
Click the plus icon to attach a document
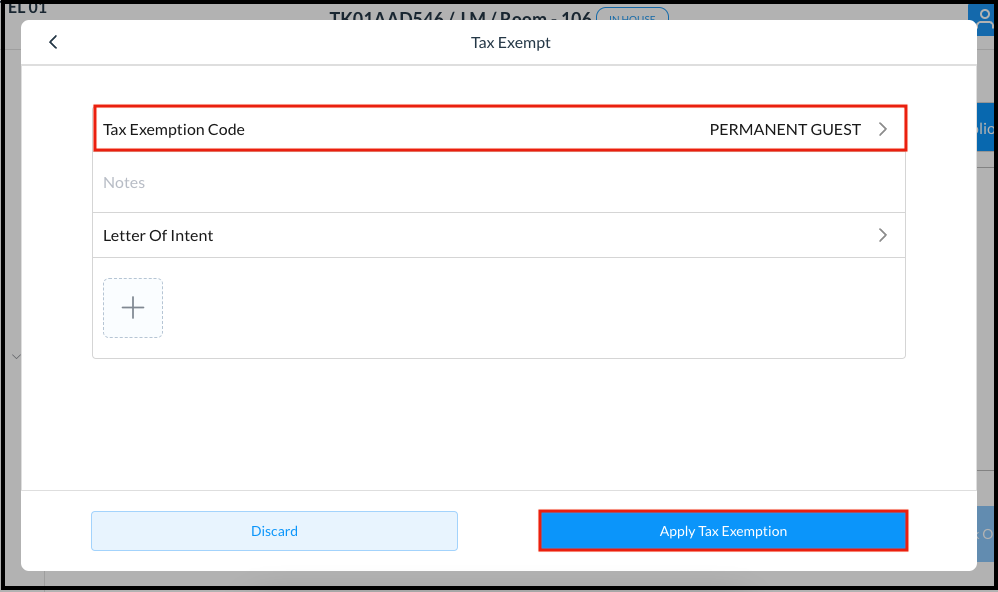tap(133, 307)
